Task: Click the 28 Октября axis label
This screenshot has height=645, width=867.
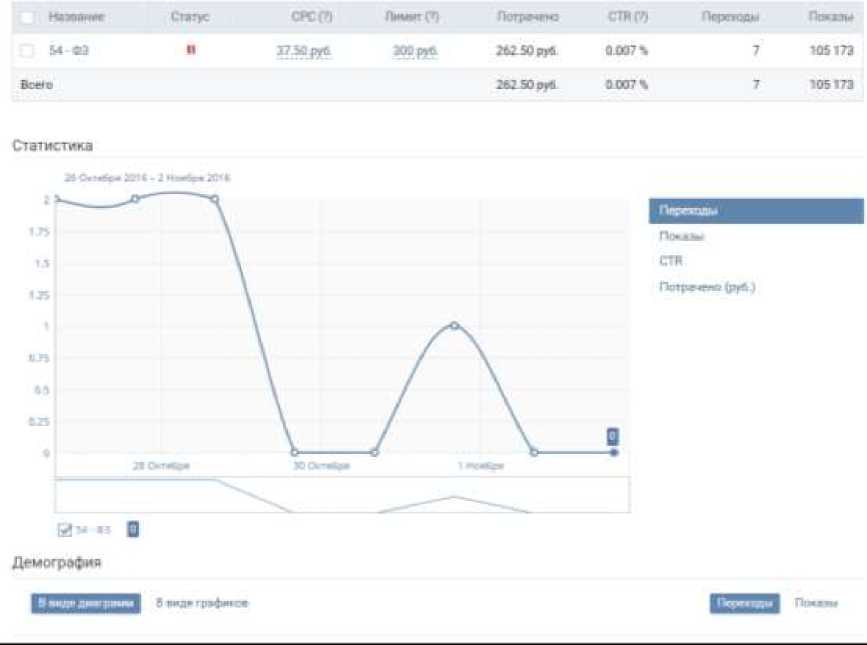Action: pyautogui.click(x=161, y=466)
